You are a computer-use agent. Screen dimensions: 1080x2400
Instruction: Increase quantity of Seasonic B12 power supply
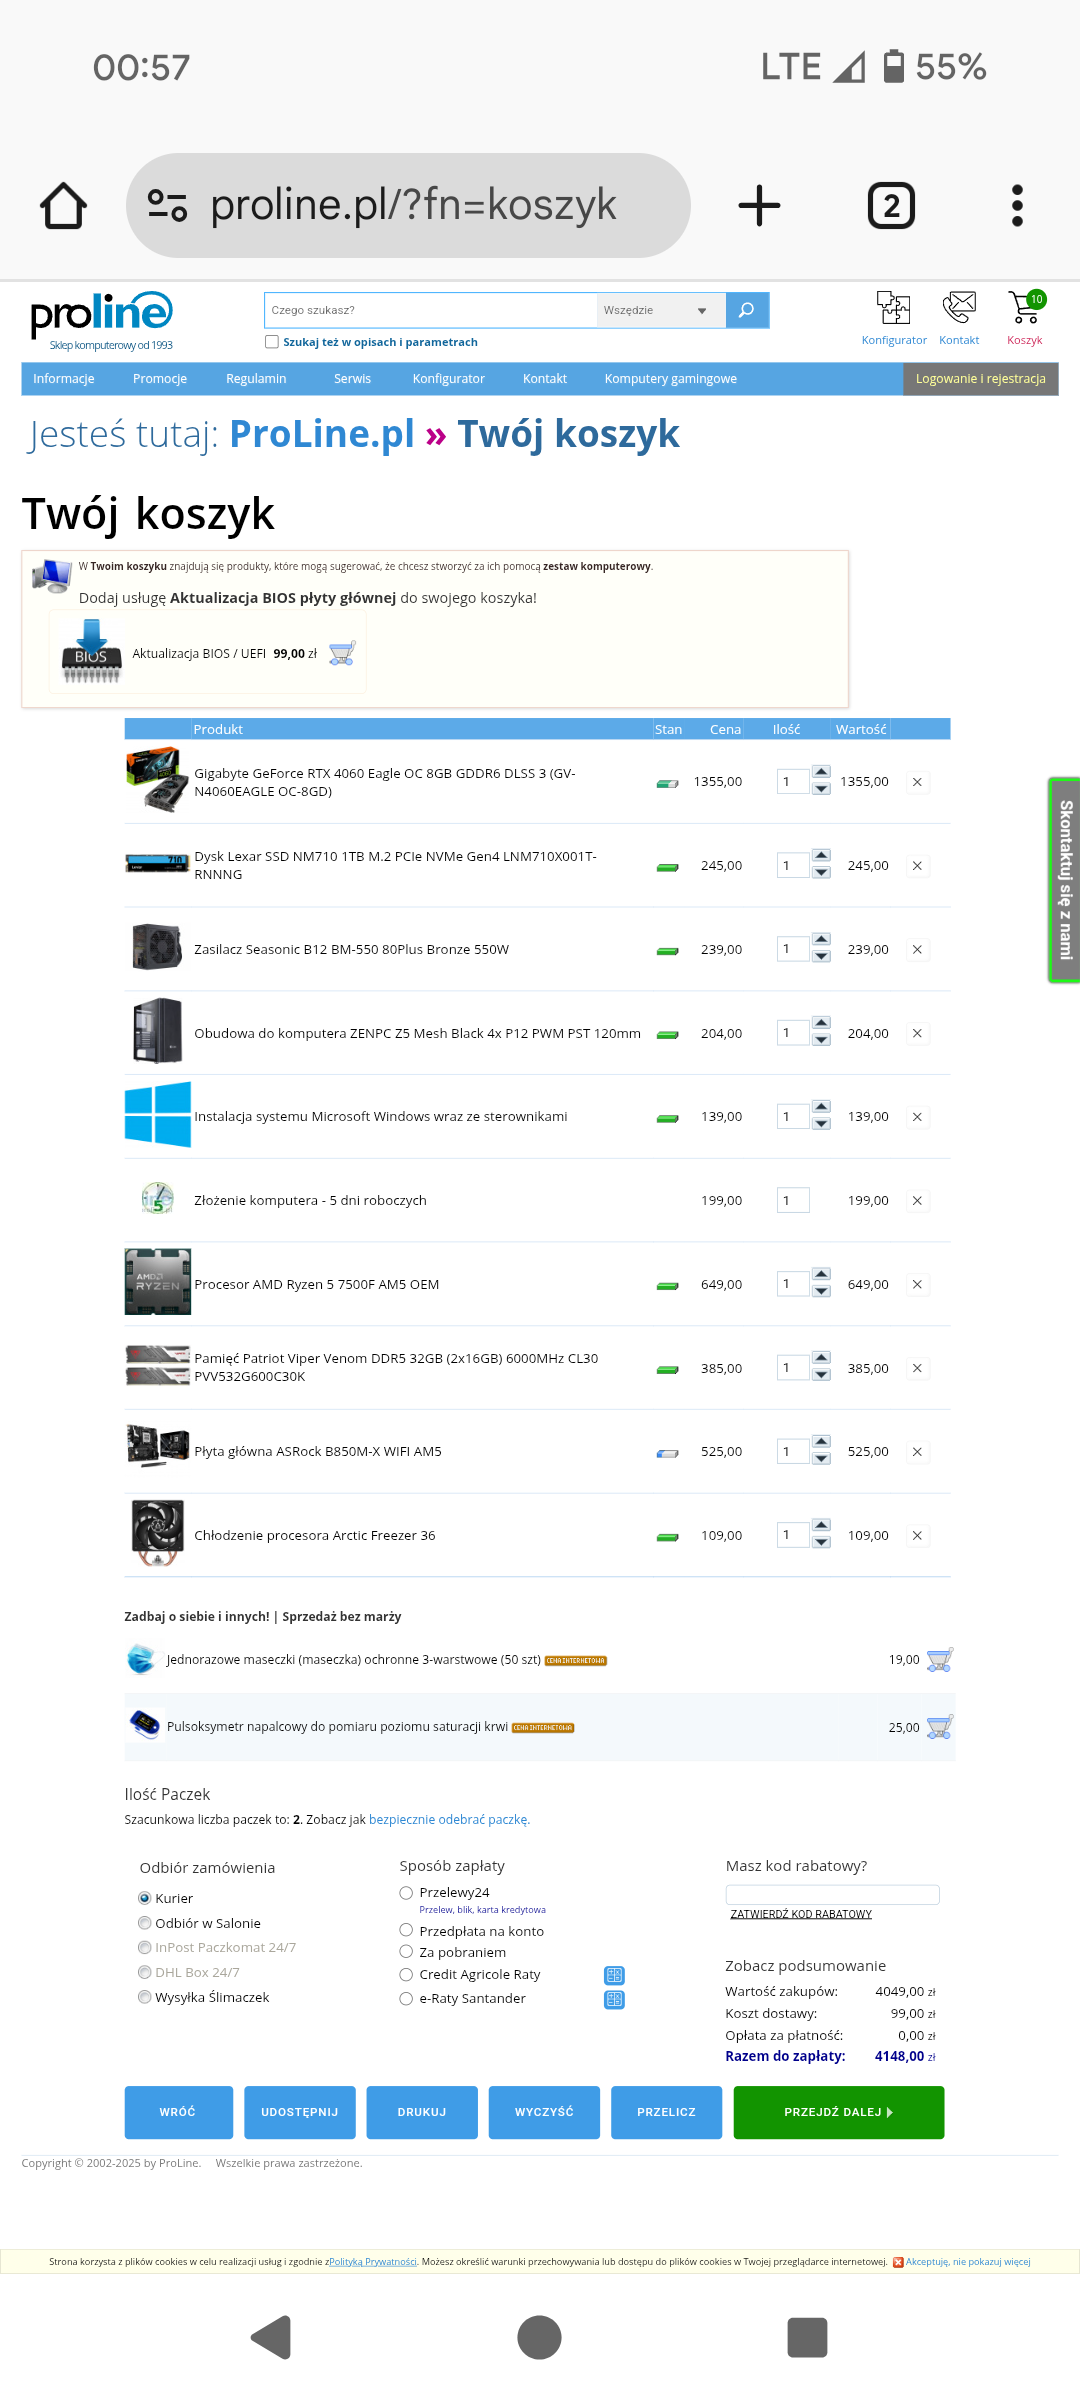[x=821, y=939]
